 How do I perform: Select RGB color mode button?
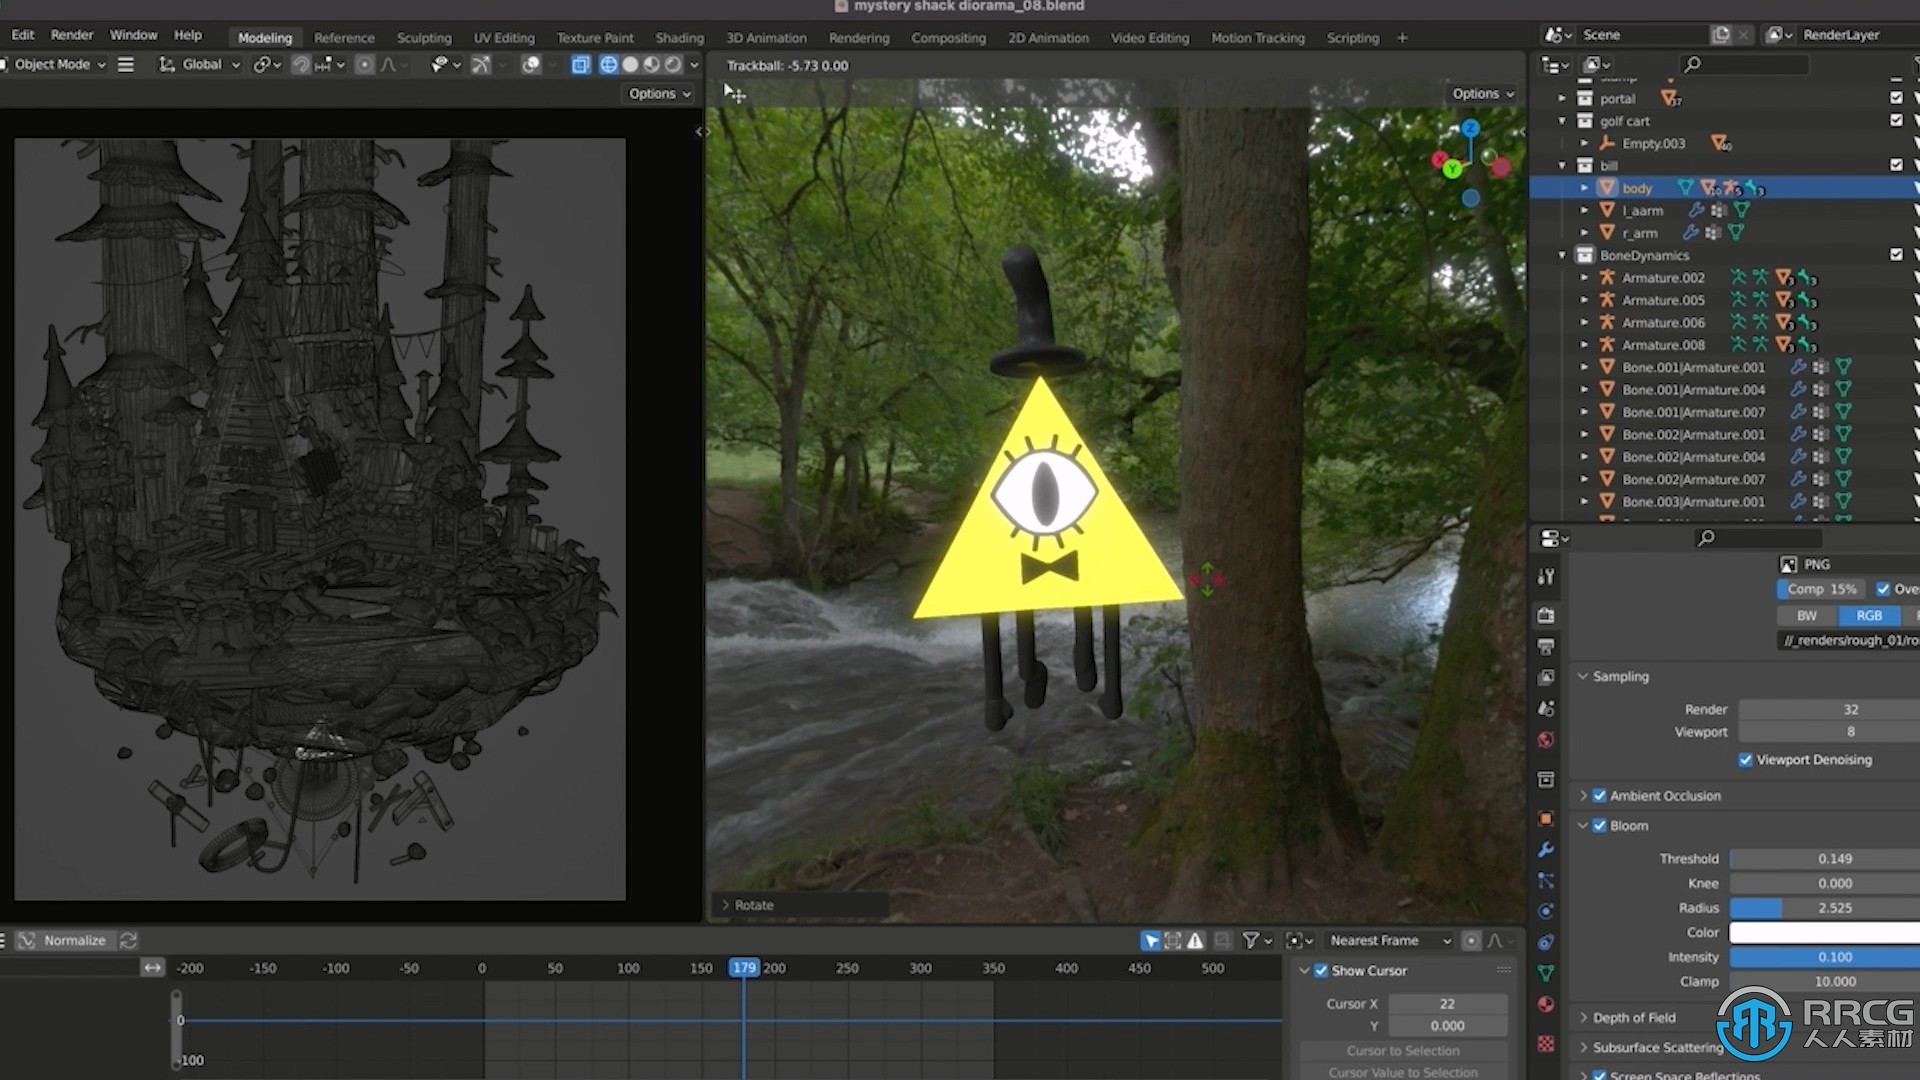(1869, 616)
